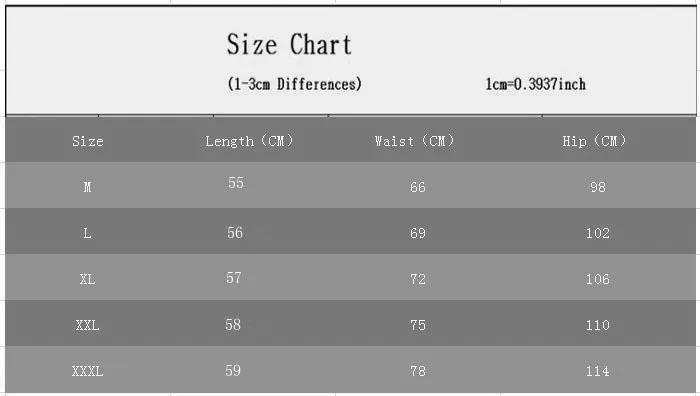Click the length value 55 cell
700x396 pixels.
236,183
